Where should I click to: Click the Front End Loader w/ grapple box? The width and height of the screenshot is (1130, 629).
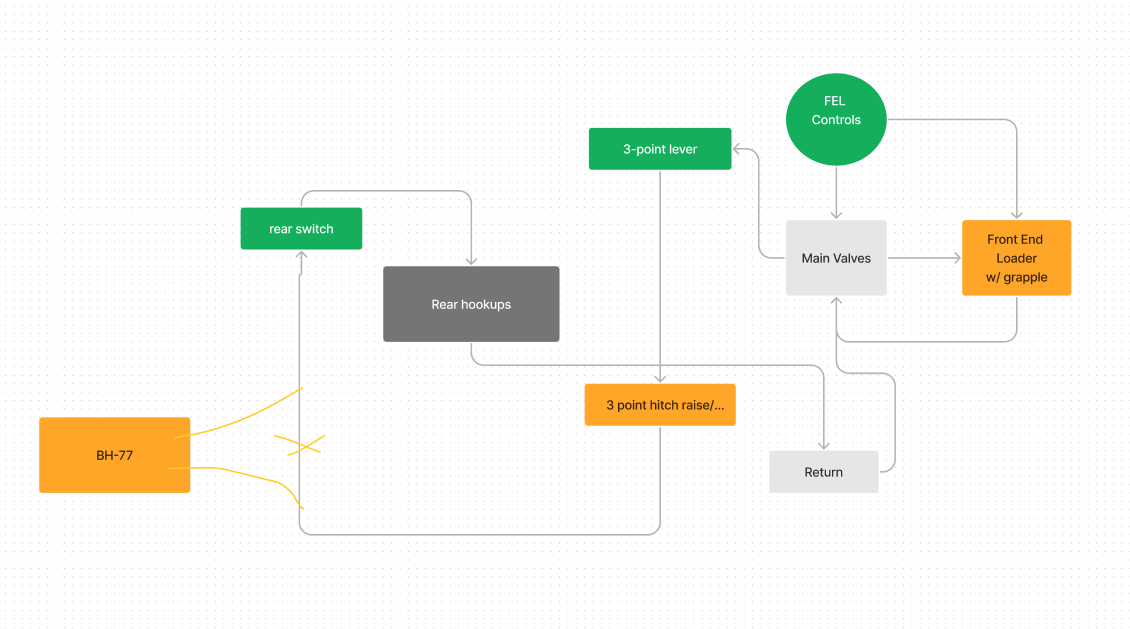click(x=1016, y=258)
